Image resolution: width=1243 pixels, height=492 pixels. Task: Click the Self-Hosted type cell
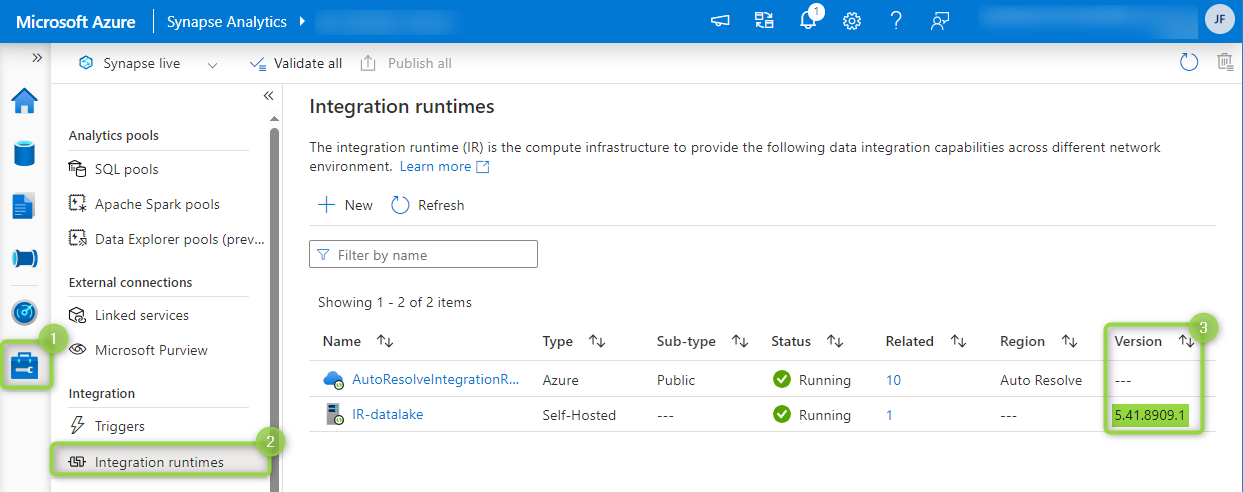pos(579,415)
